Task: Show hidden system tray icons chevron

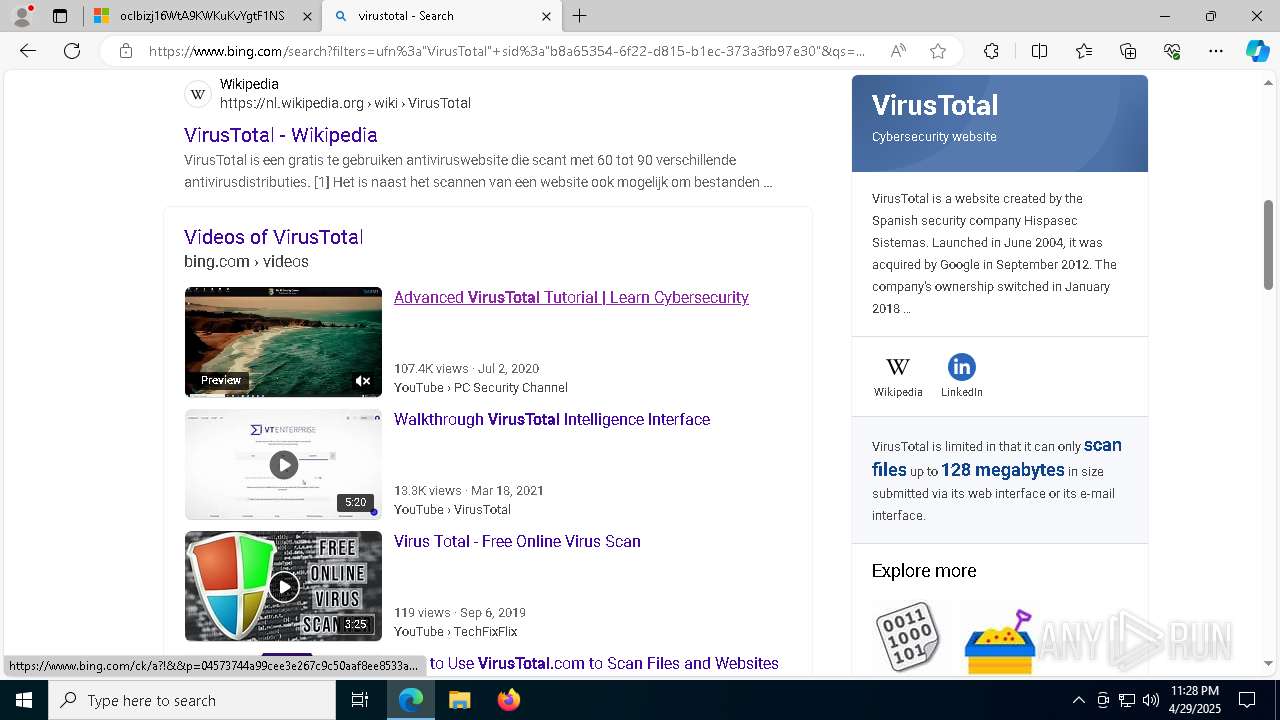Action: pyautogui.click(x=1078, y=700)
